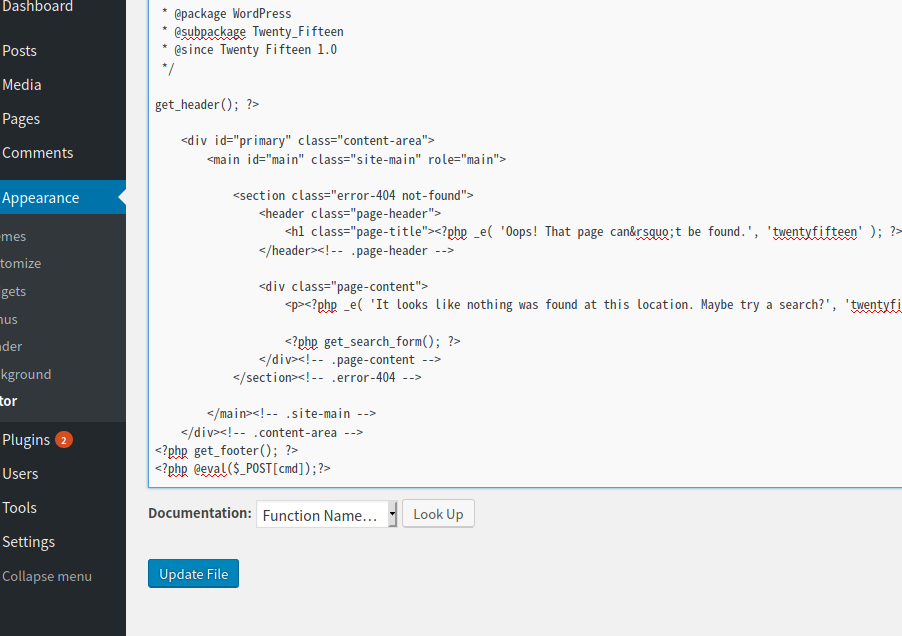Open the Pages menu item

tap(21, 118)
